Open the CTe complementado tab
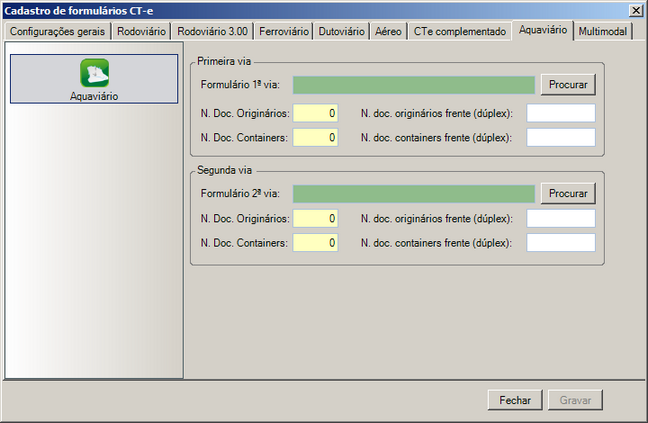The height and width of the screenshot is (423, 648). pos(460,31)
